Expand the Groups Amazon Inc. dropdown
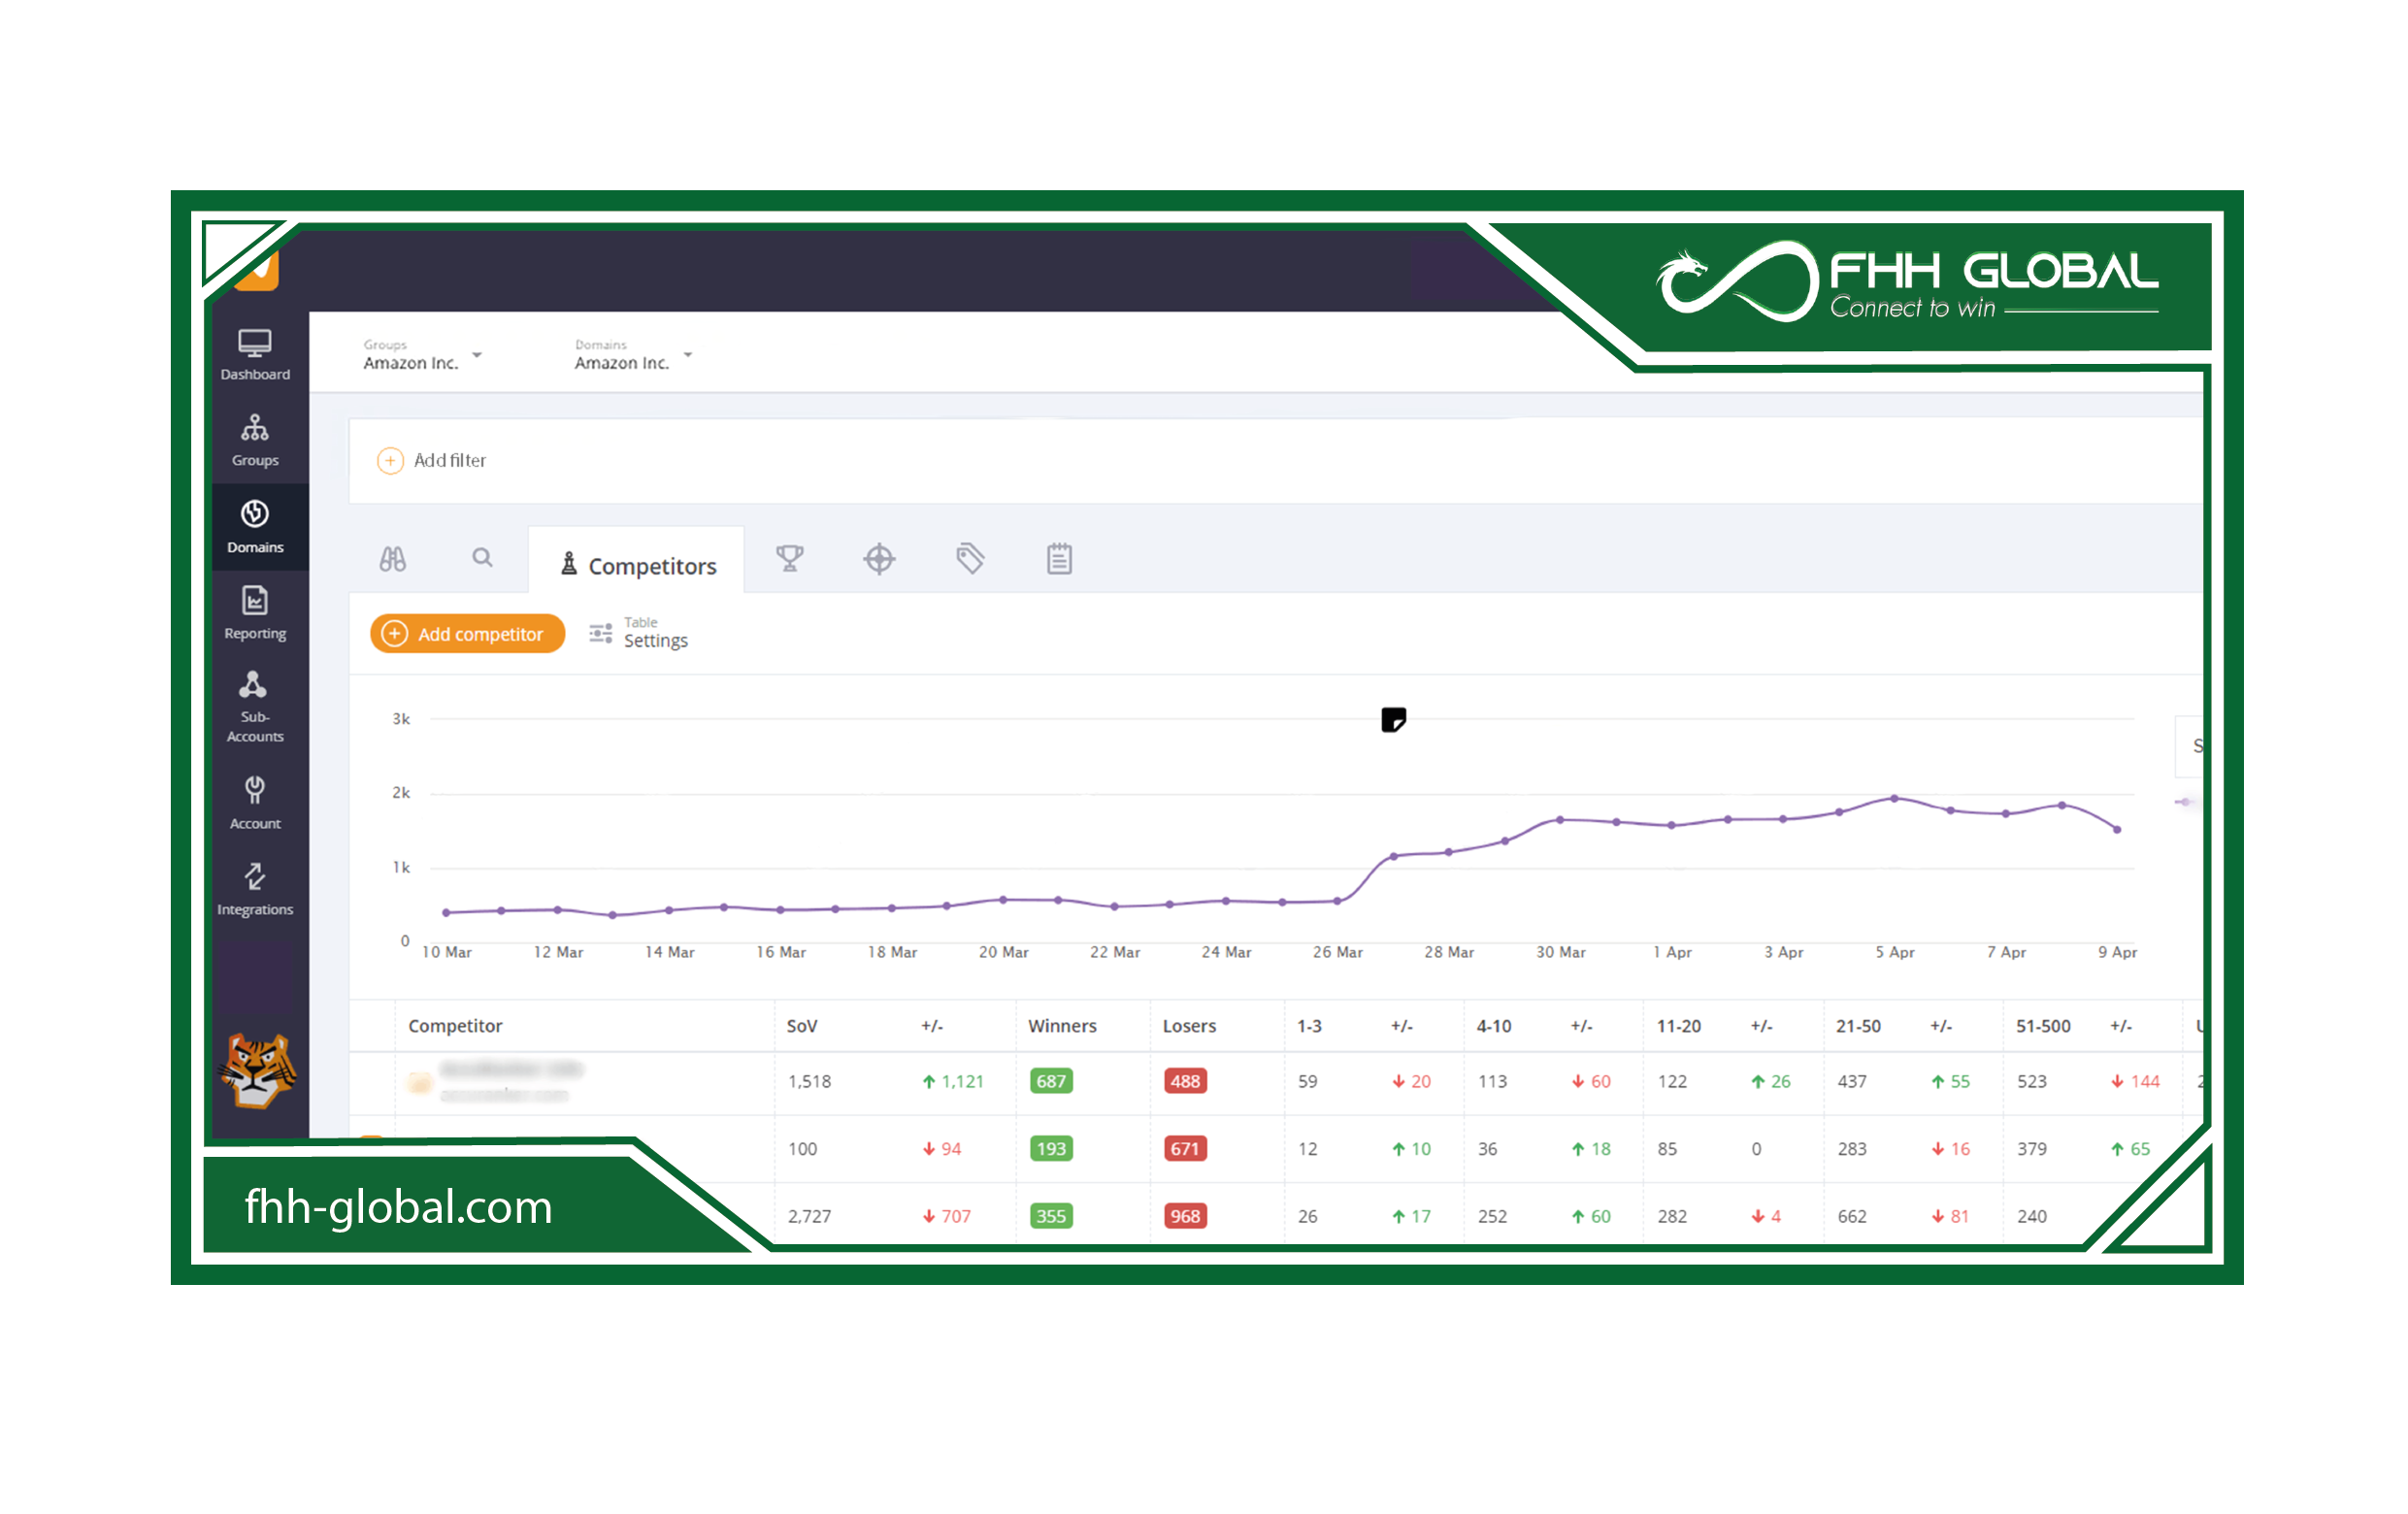Viewport: 2408px width, 1514px height. point(477,356)
